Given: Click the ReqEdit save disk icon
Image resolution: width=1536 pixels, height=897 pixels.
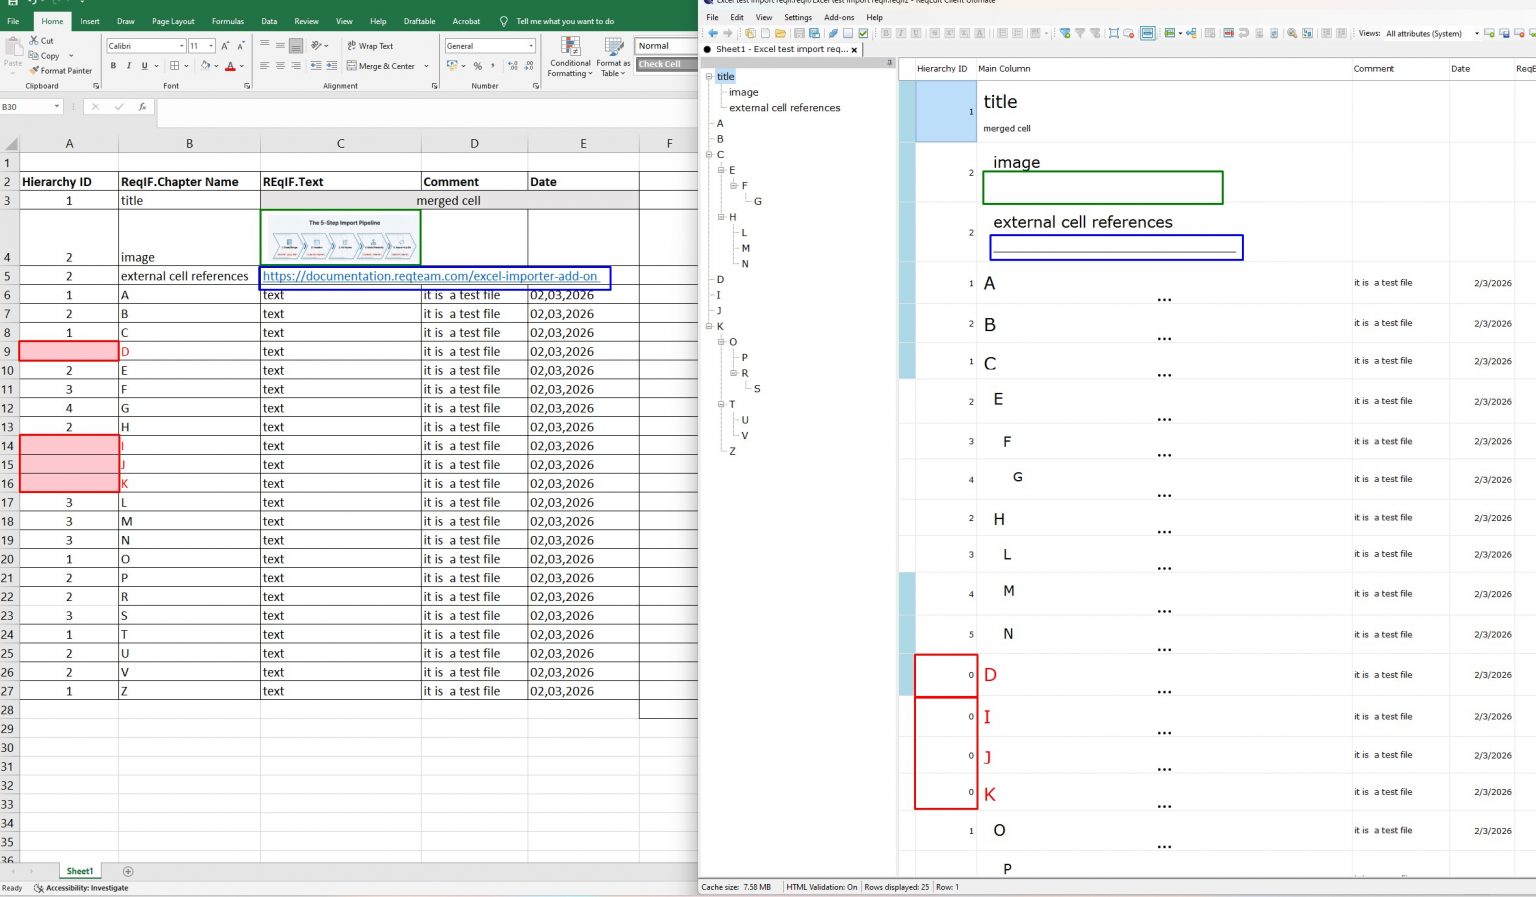Looking at the screenshot, I should tap(799, 33).
